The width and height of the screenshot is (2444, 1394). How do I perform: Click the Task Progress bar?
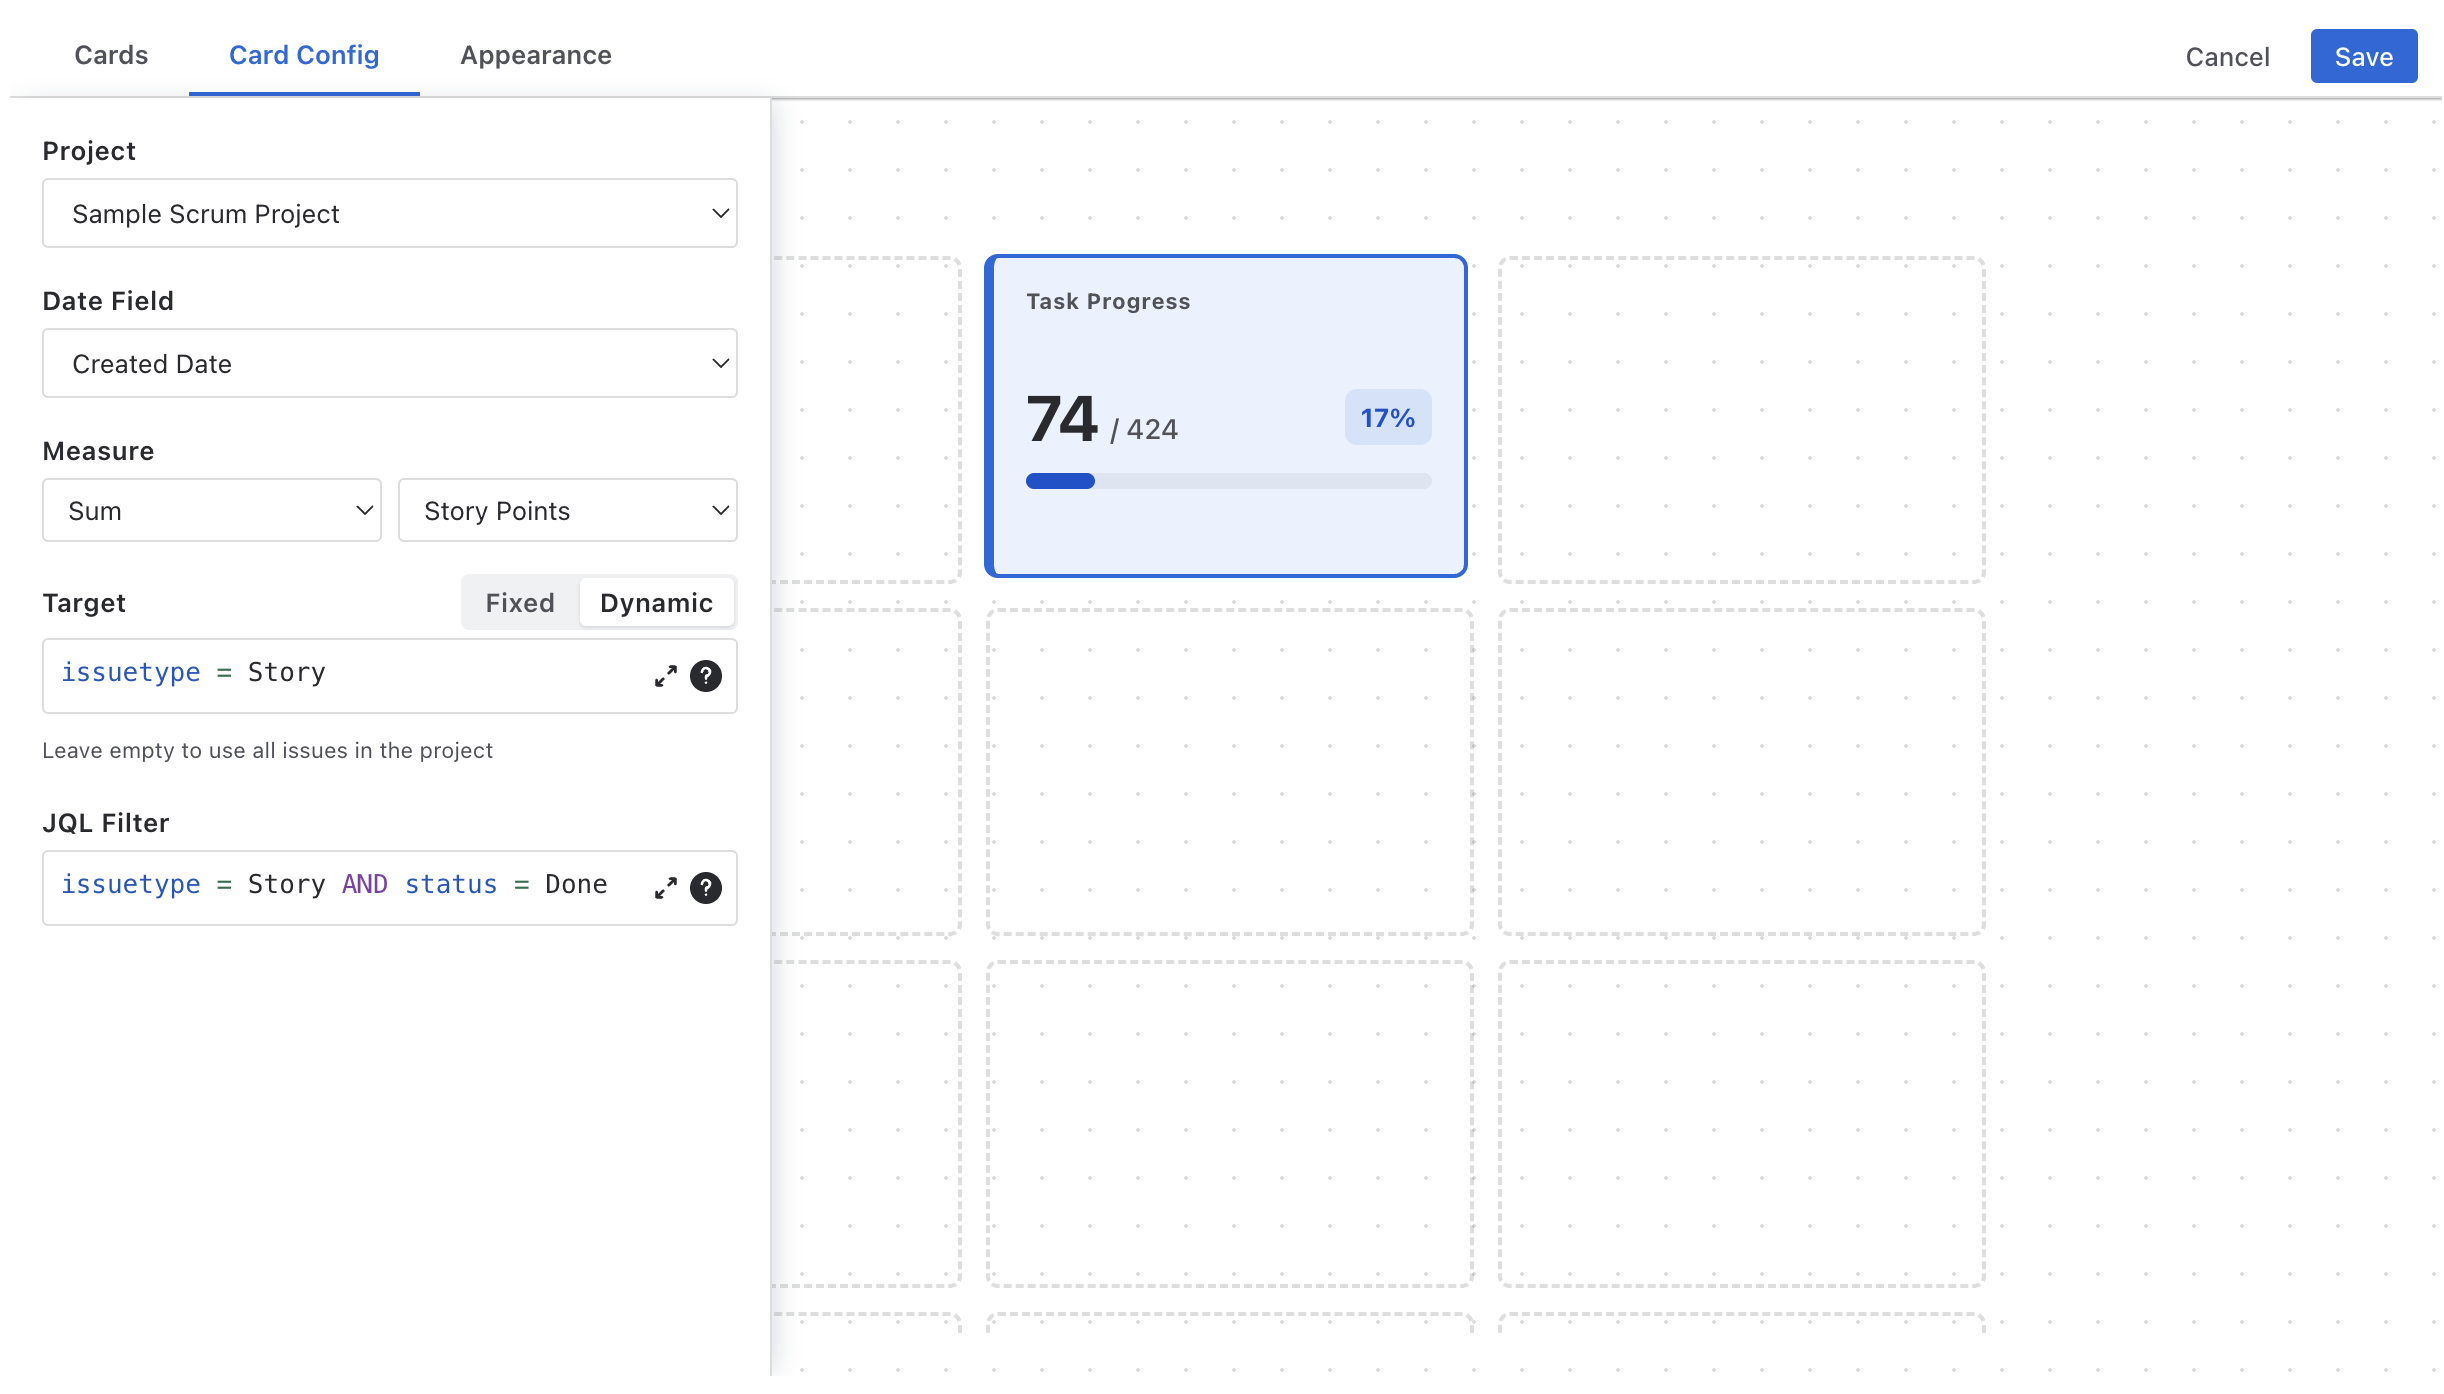[x=1229, y=482]
